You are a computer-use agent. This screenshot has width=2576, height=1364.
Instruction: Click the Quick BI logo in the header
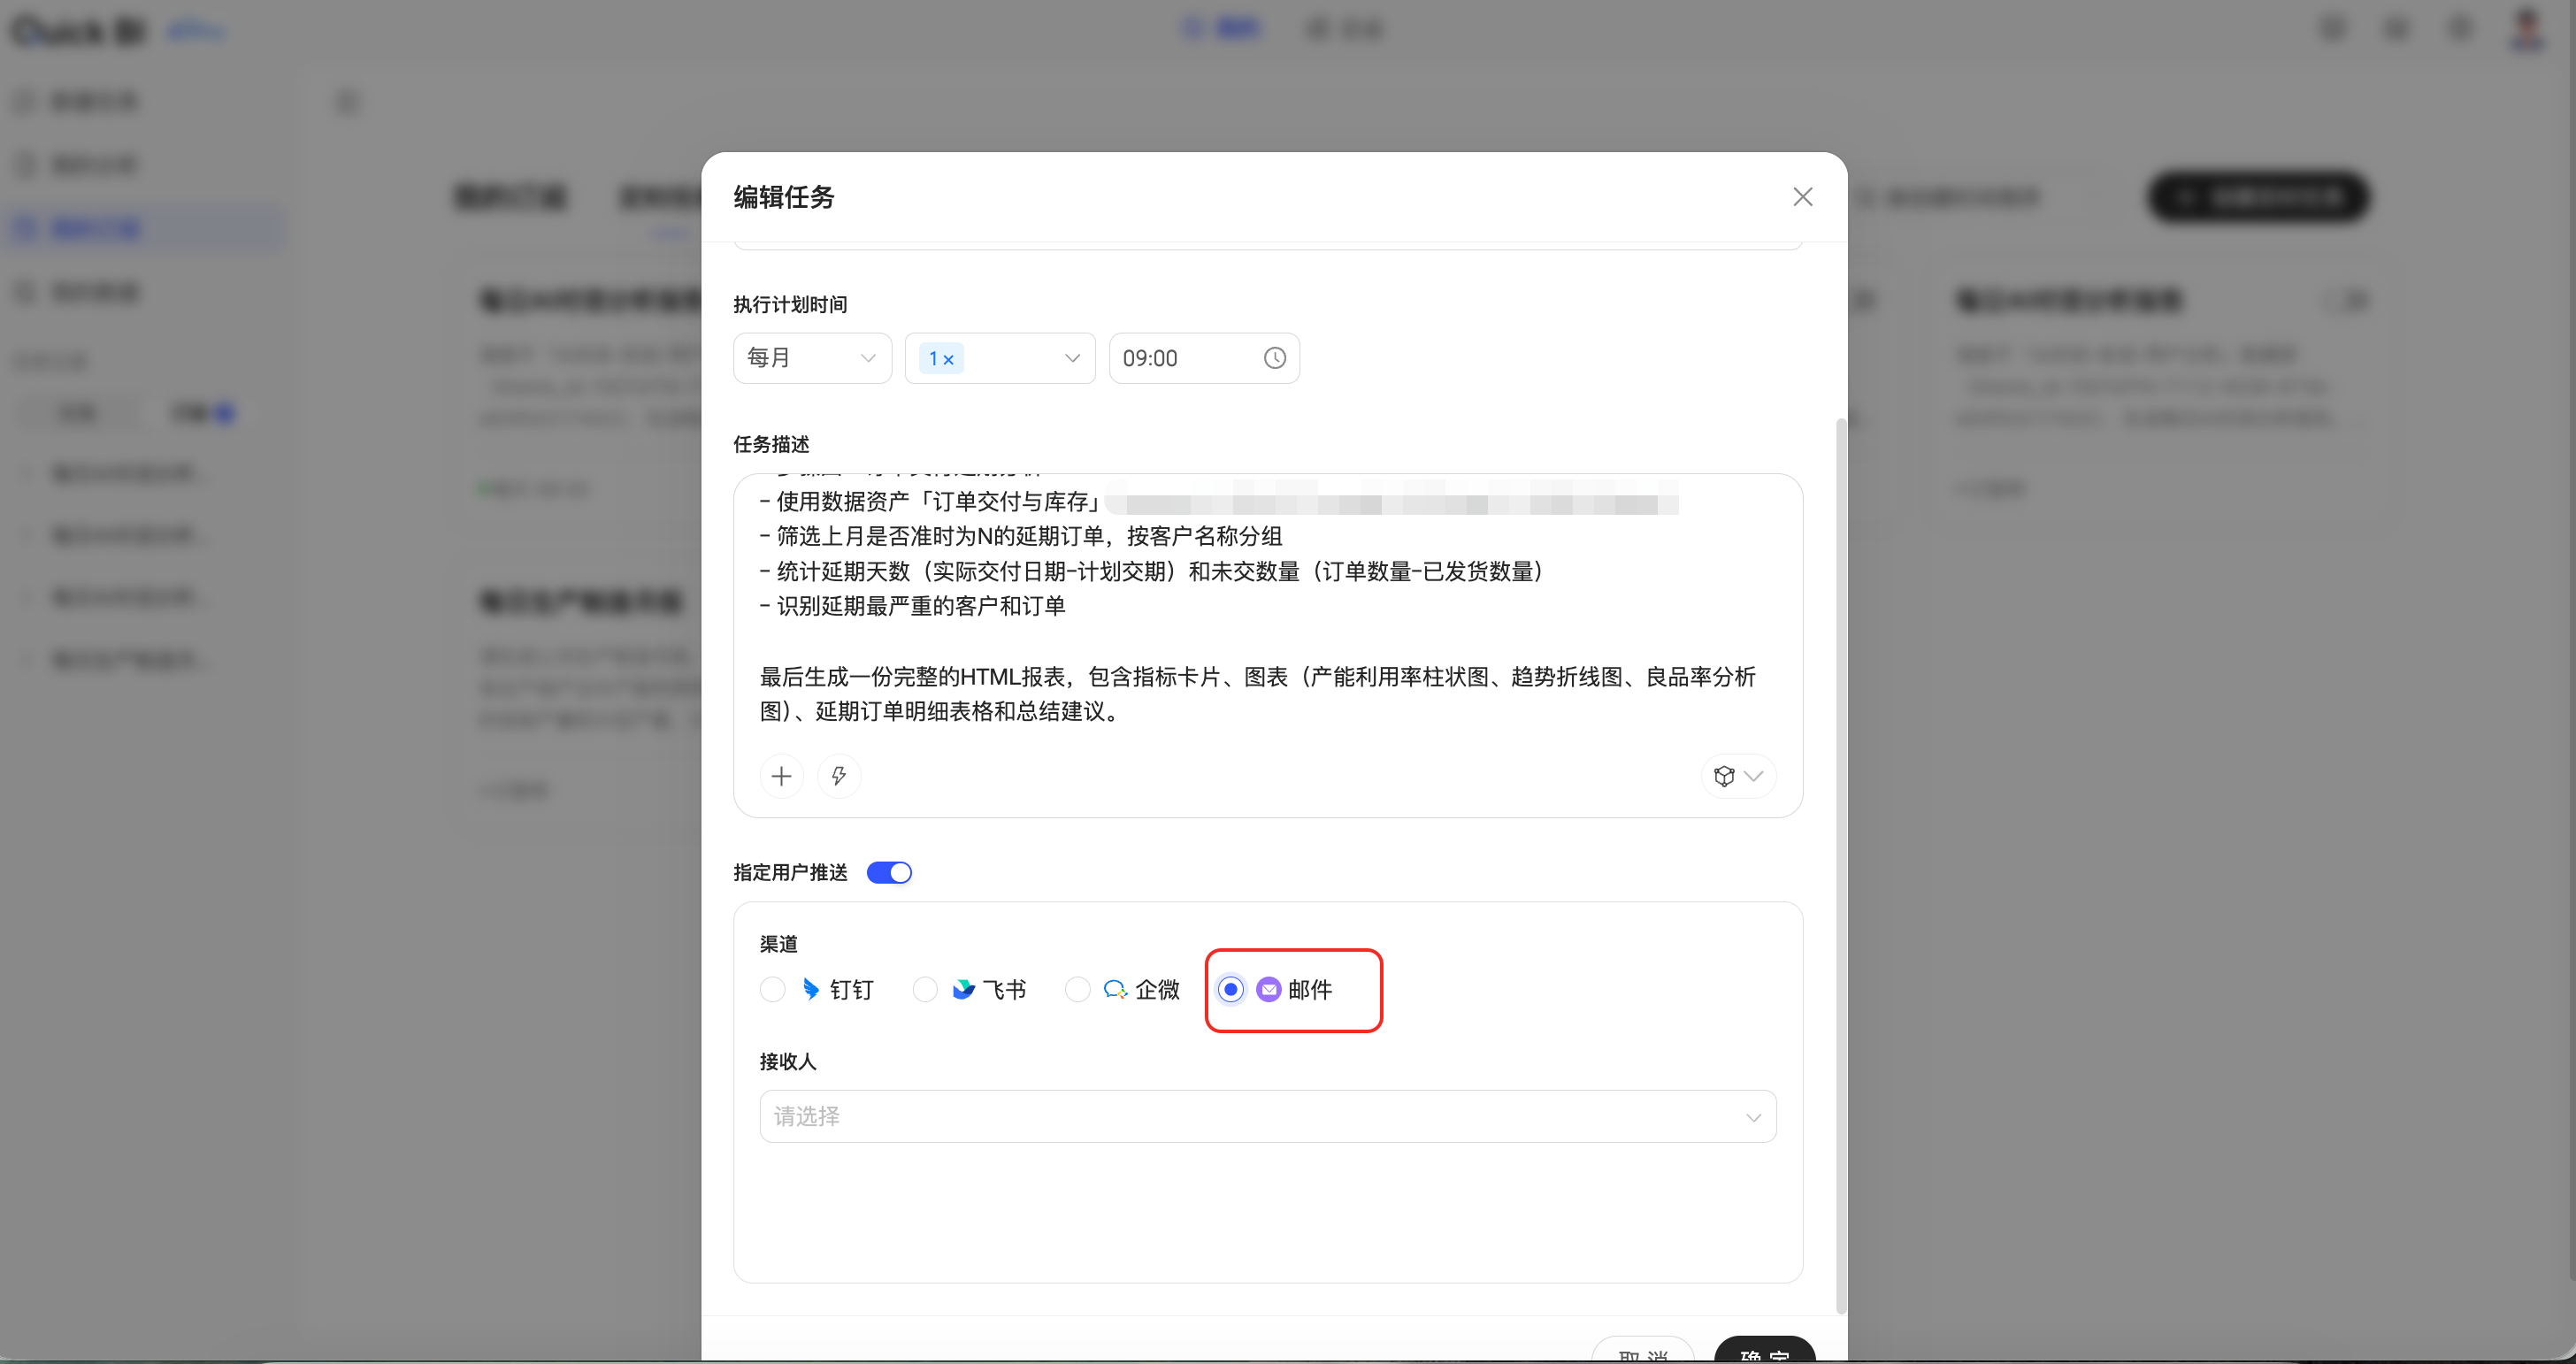coord(78,31)
